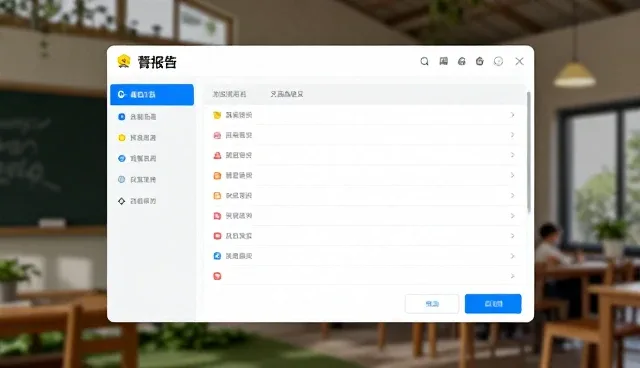The width and height of the screenshot is (640, 368).
Task: Click the blue square icon in the eighth row
Action: pyautogui.click(x=217, y=256)
